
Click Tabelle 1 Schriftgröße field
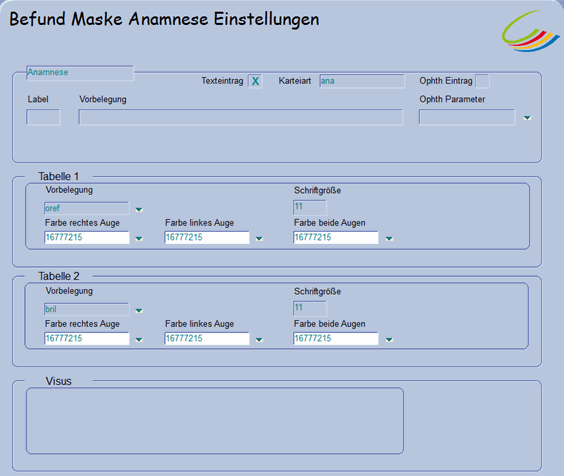310,208
